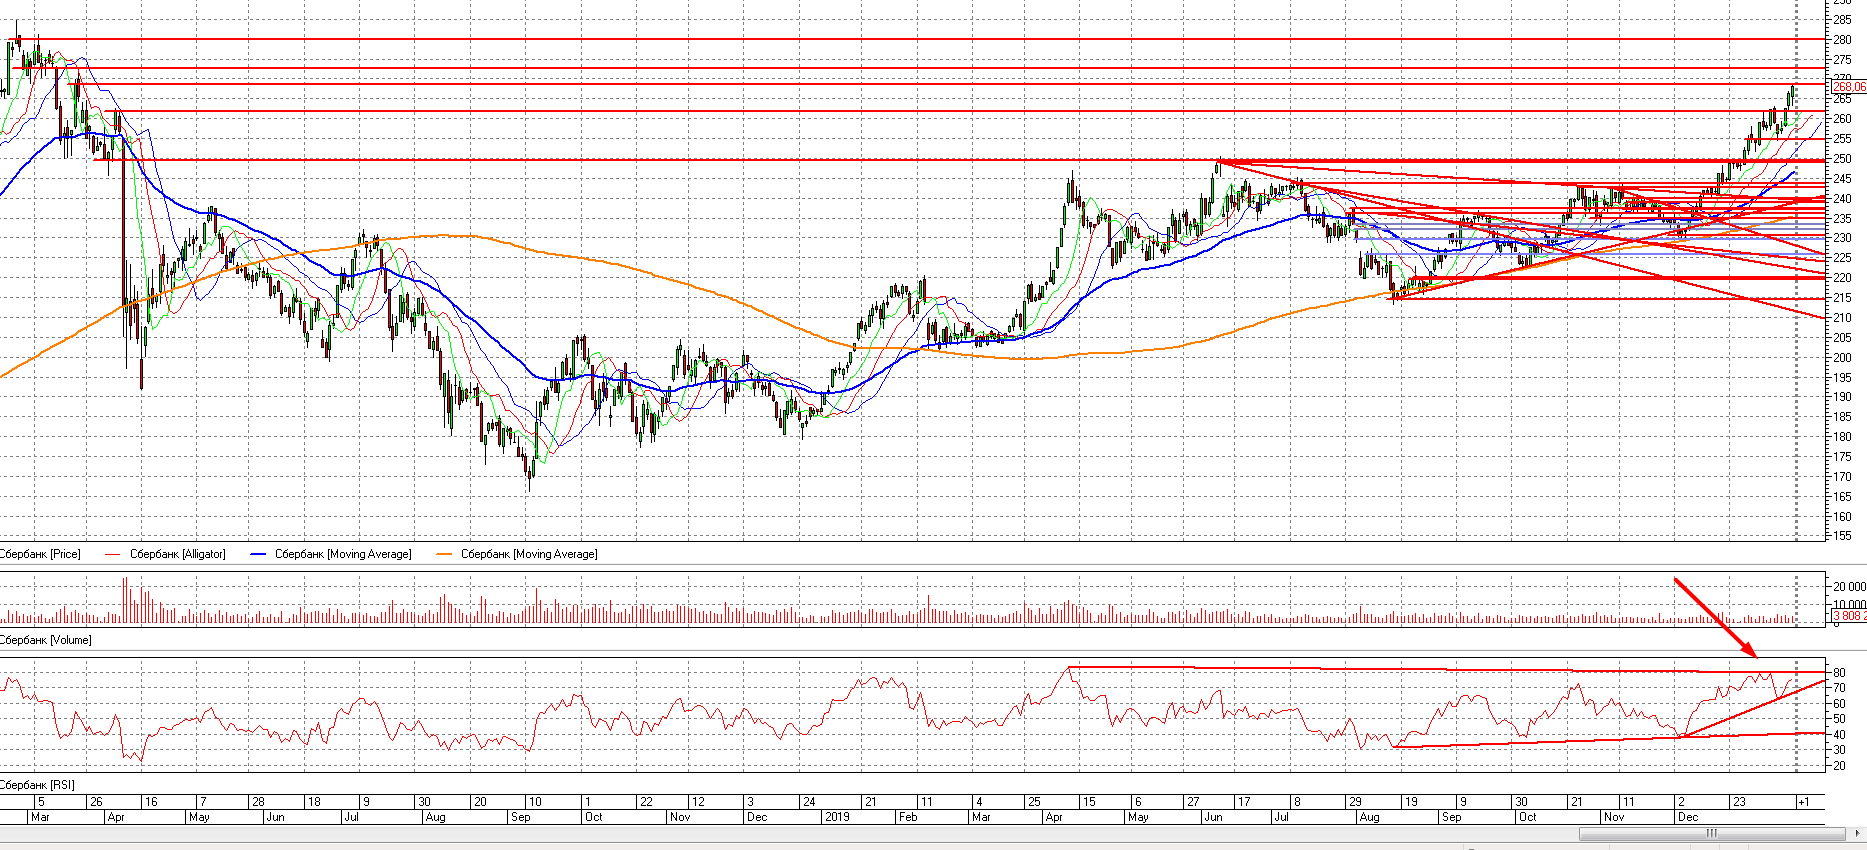Click the horizontal chart scrollbar thumb
The image size is (1867, 850).
click(1711, 833)
